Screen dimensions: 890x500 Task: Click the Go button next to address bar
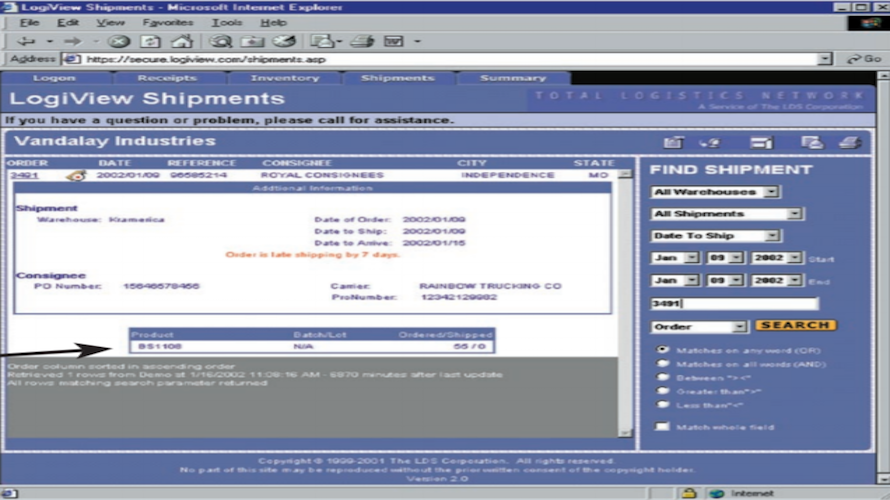tap(864, 59)
